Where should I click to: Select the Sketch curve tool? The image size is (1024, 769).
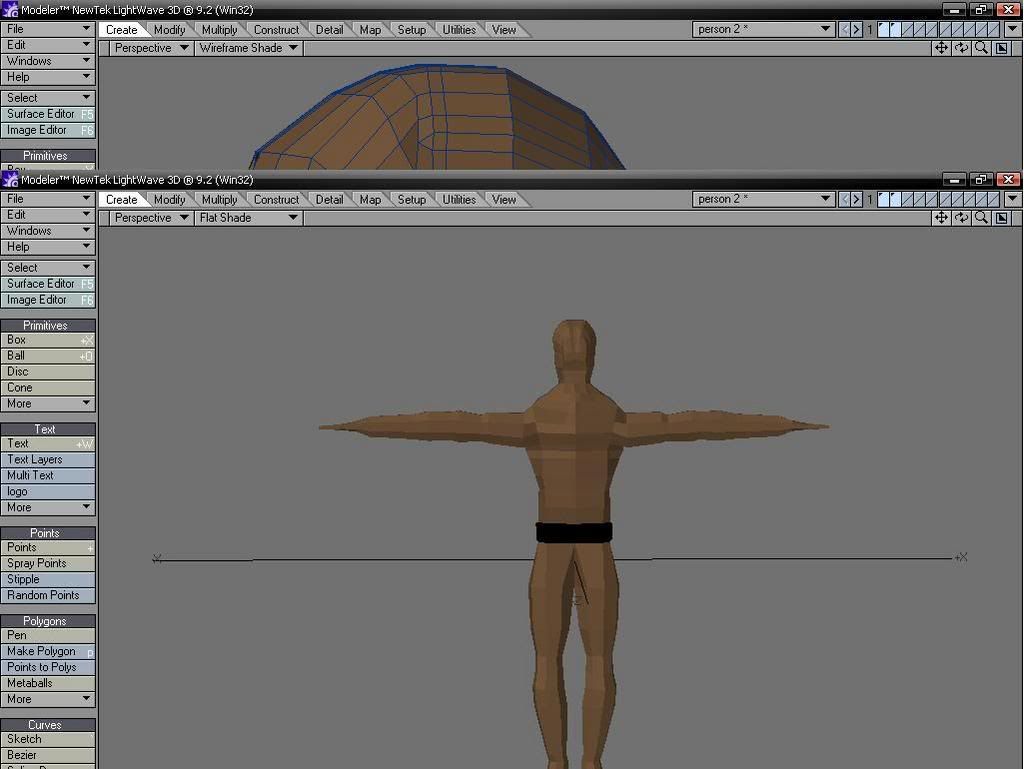pyautogui.click(x=48, y=739)
